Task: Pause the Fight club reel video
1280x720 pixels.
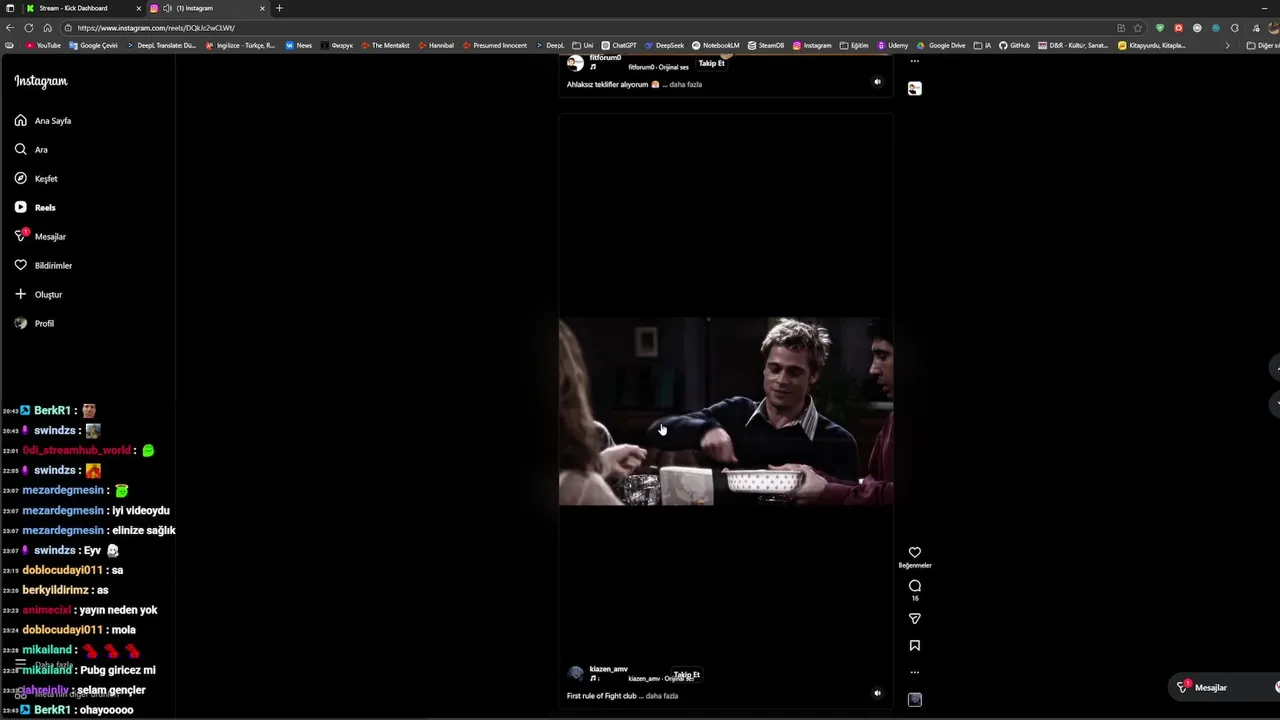Action: pyautogui.click(x=725, y=411)
